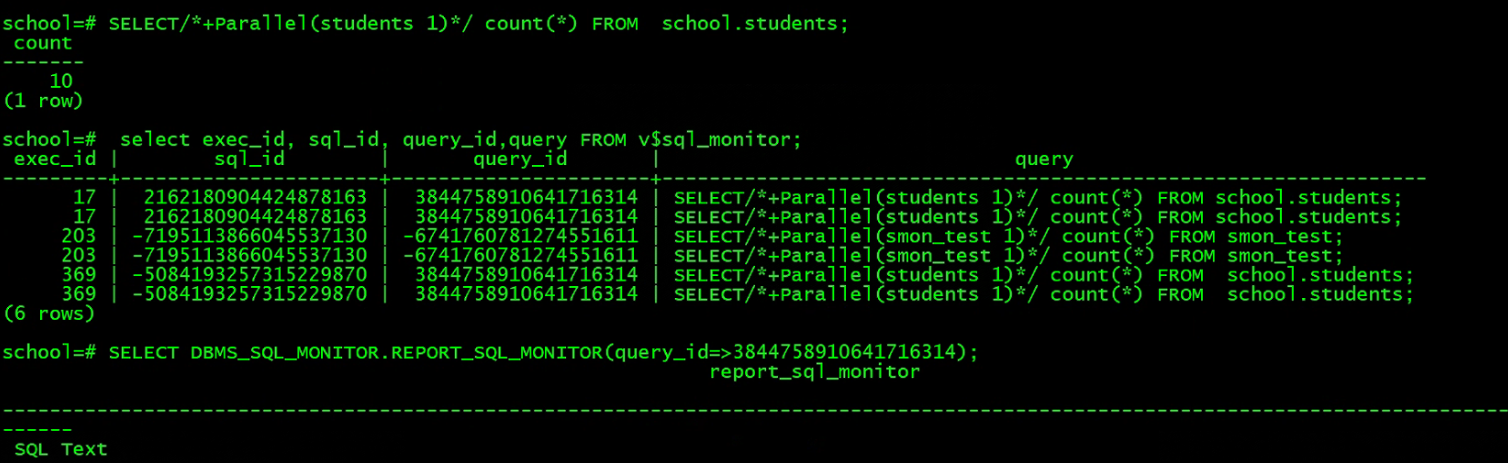The image size is (1508, 463).
Task: Click the sql_id column header
Action: click(250, 159)
